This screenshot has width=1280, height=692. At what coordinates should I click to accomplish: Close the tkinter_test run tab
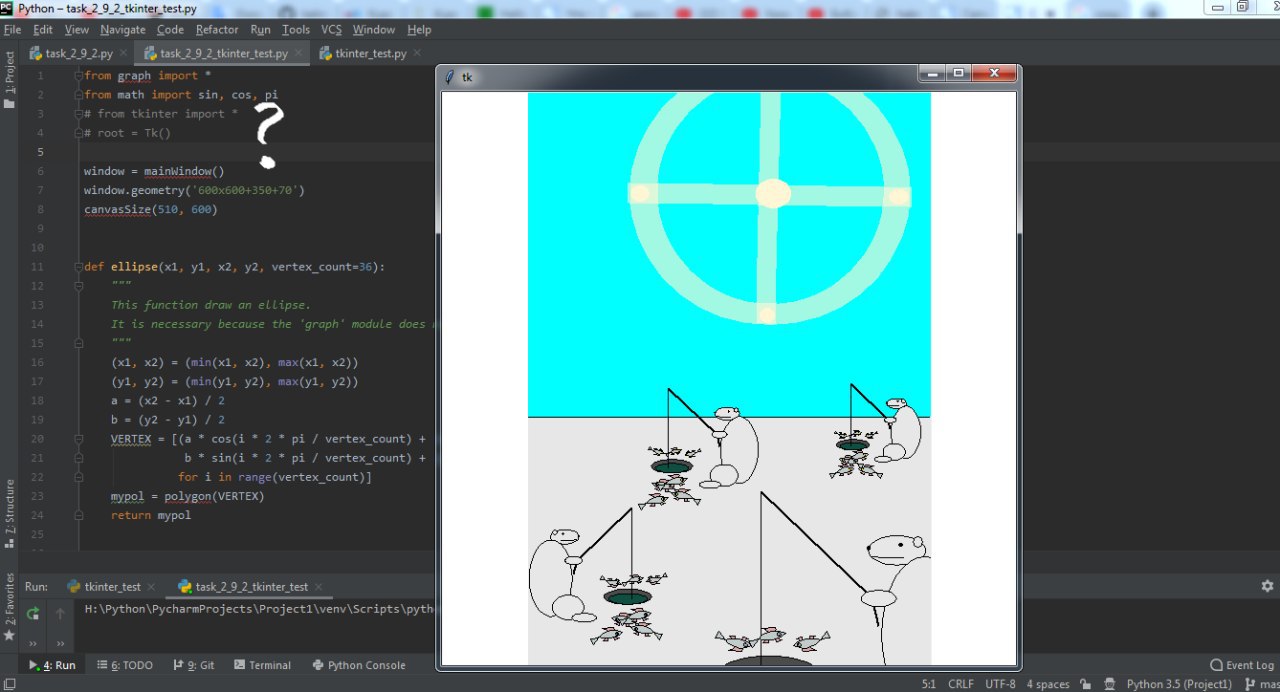tap(151, 587)
